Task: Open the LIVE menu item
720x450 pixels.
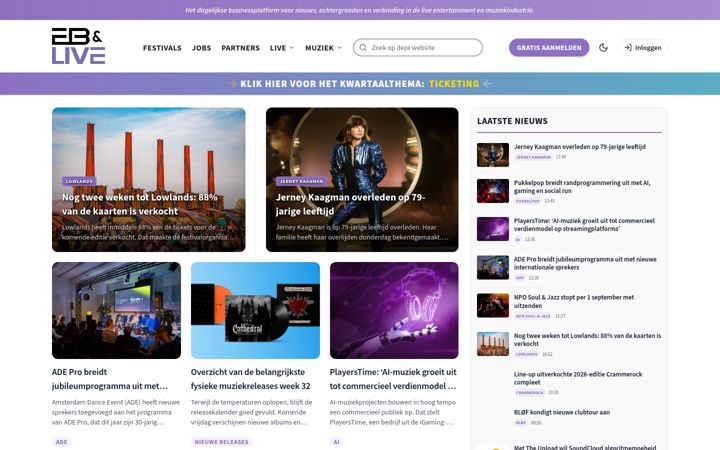Action: tap(278, 48)
